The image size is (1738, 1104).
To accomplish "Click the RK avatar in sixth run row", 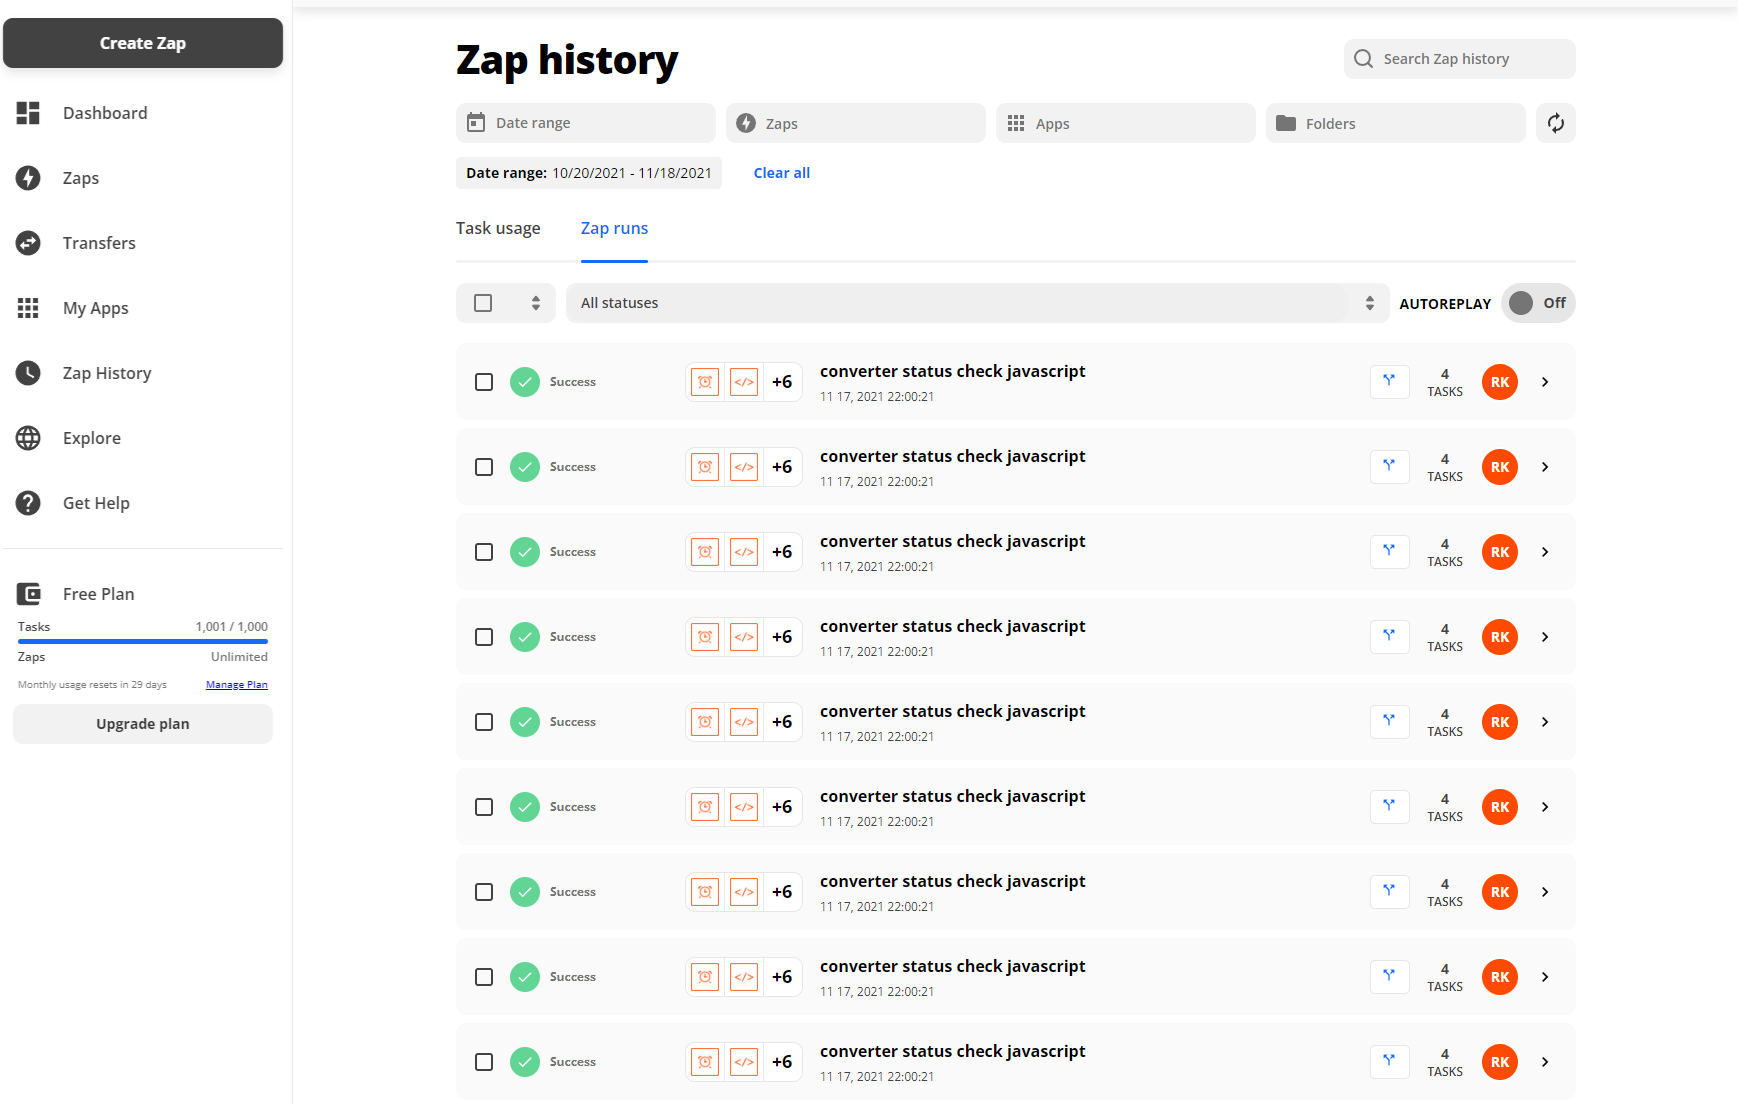I will [1499, 807].
